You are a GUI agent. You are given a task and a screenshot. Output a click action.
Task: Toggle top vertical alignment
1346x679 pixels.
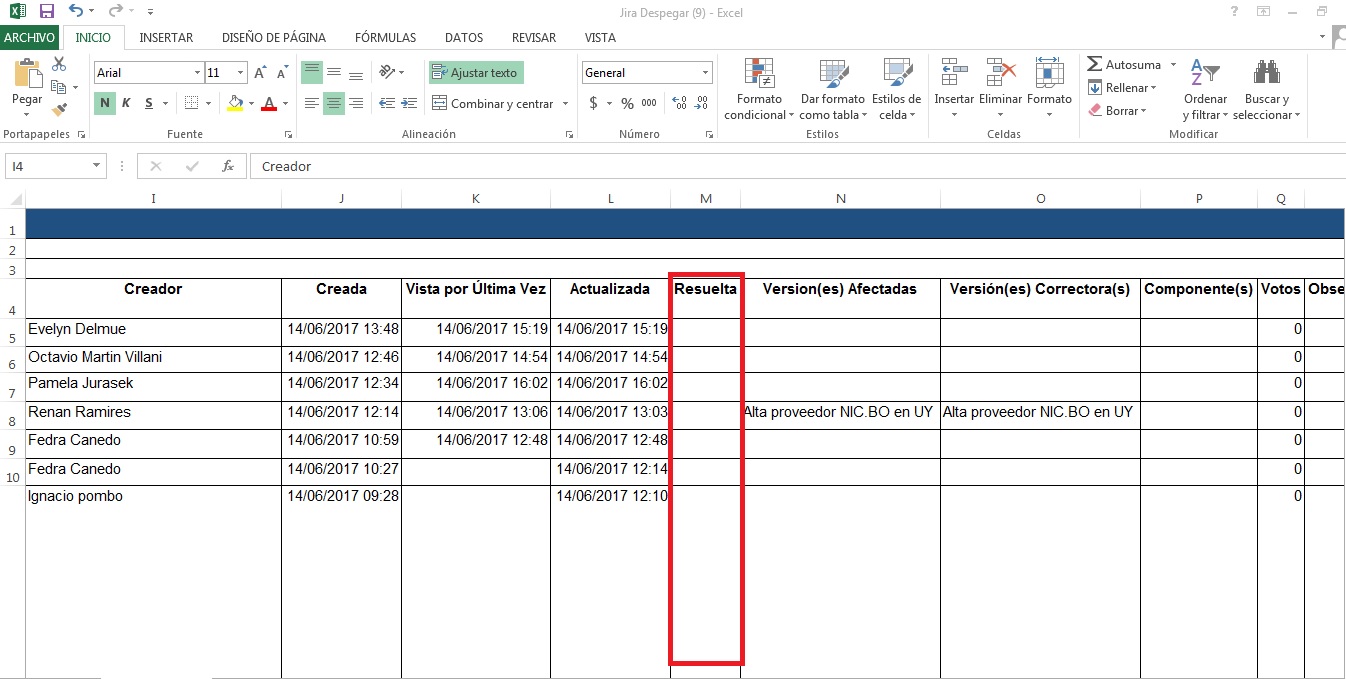click(x=312, y=72)
